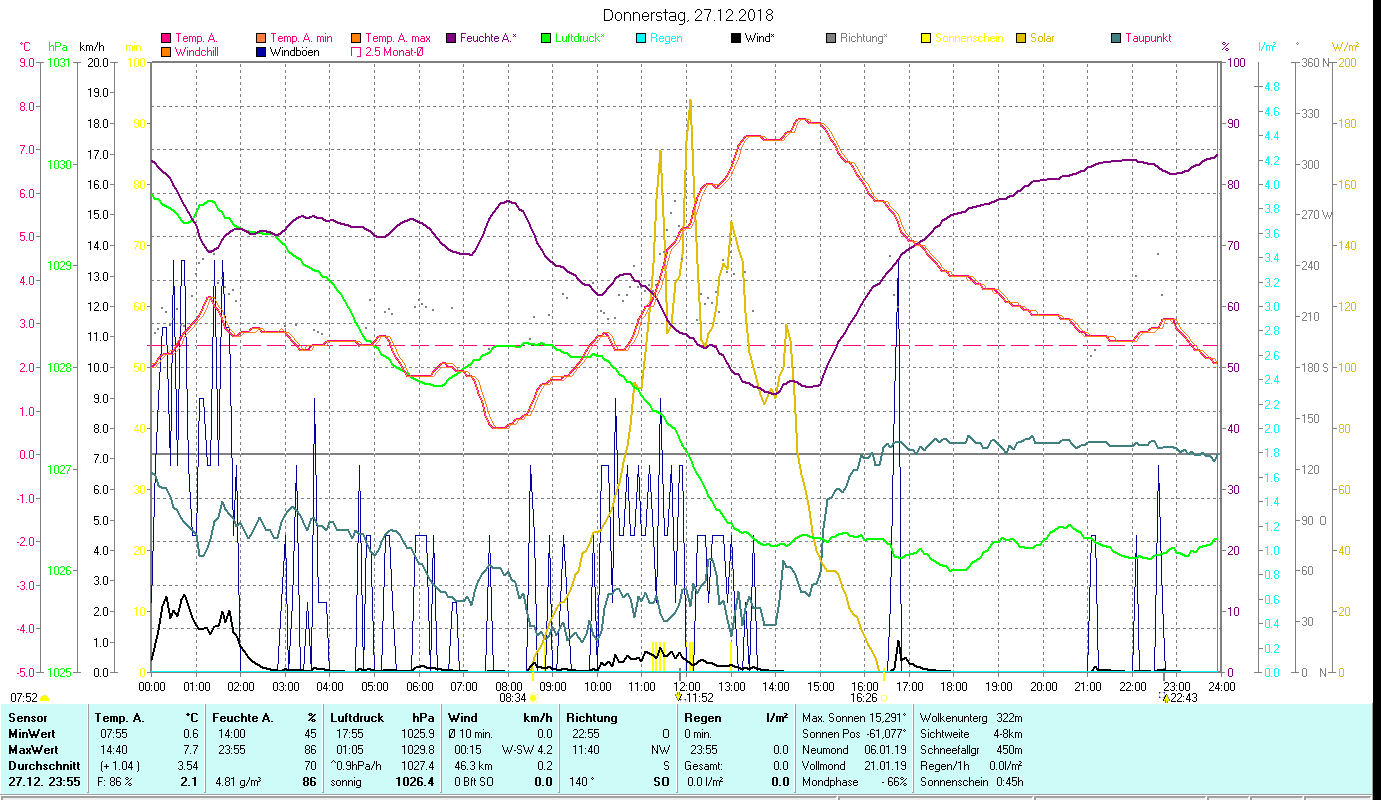Click the pink Temp. A. legend swatch

165,38
